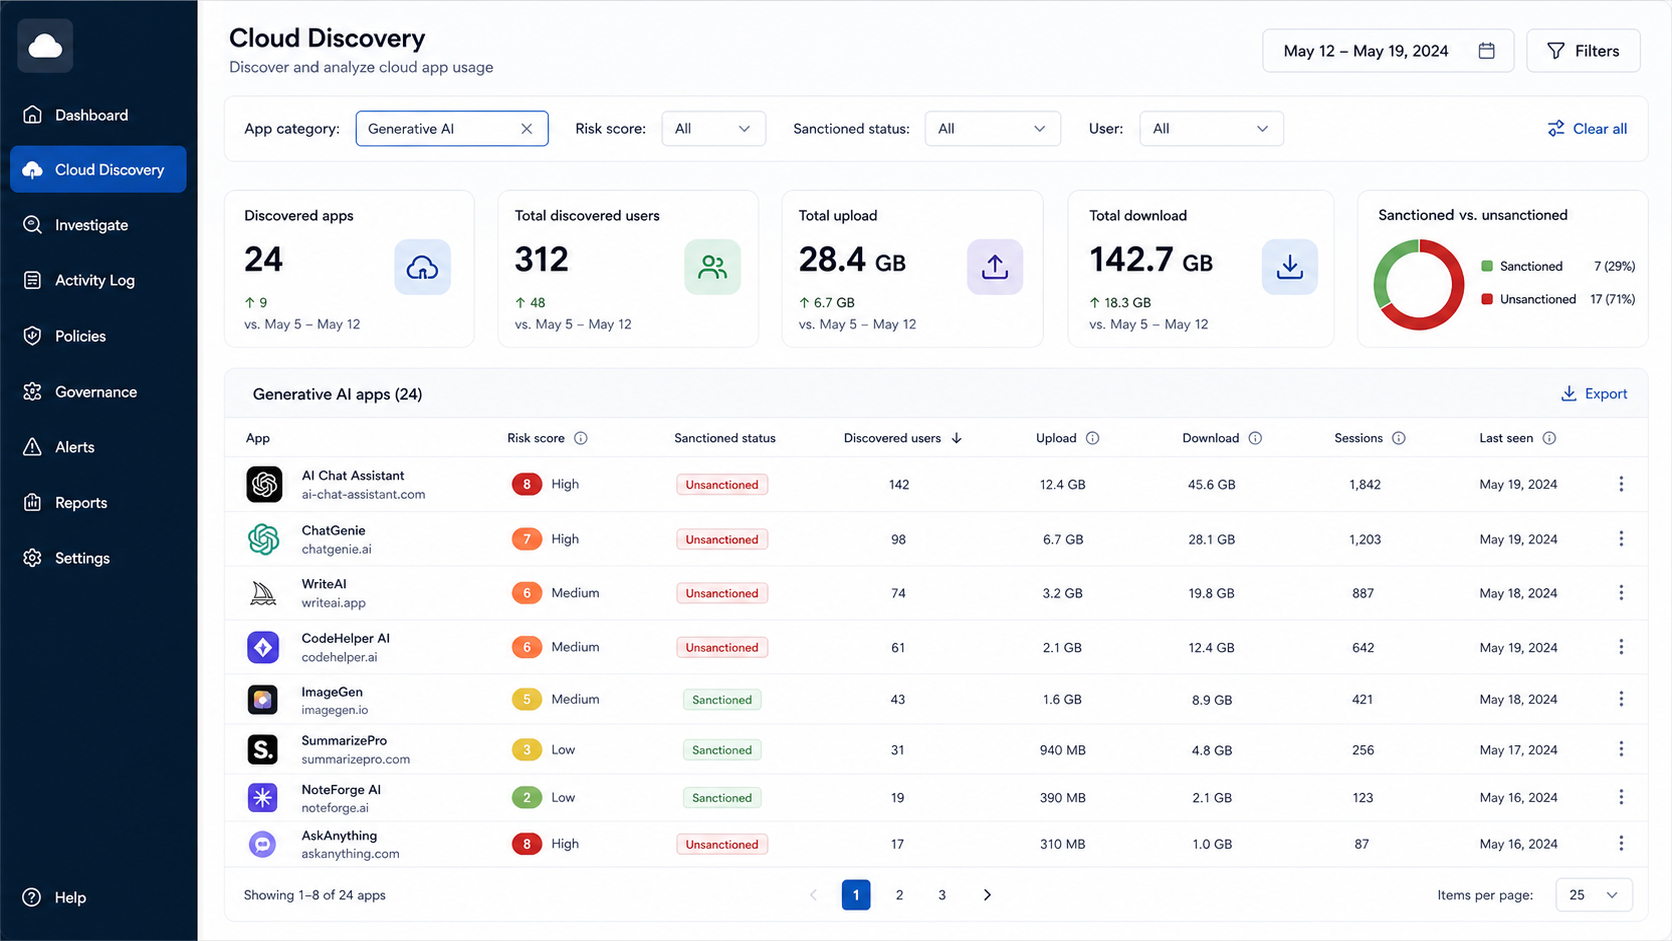Screen dimensions: 1672x941
Task: Click the SummarizePro app logo
Action: pos(263,749)
